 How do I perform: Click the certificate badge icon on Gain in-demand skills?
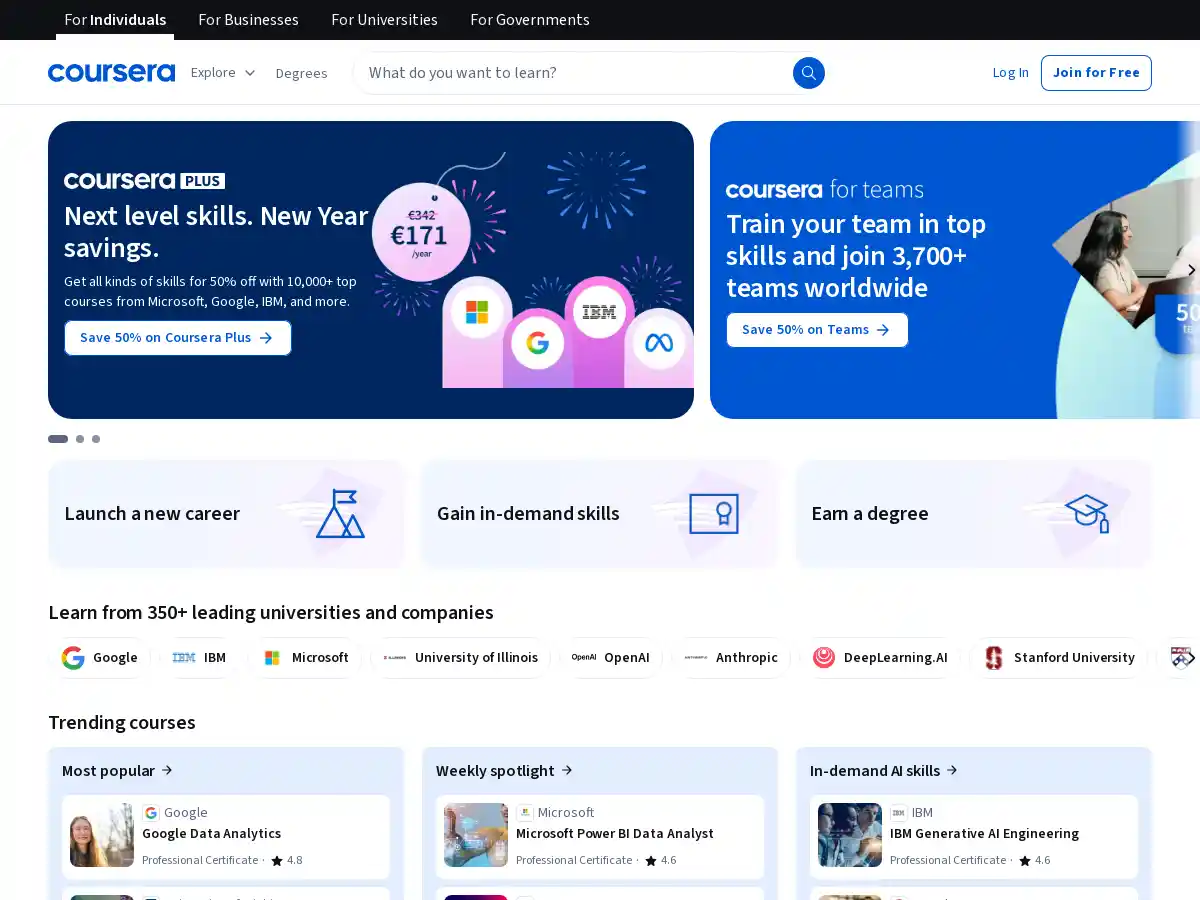pyautogui.click(x=713, y=513)
